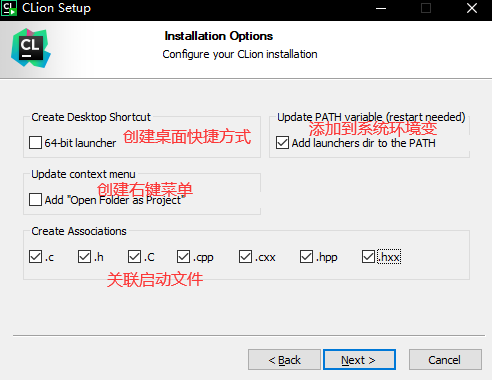Click the Next > button
The image size is (492, 380).
tap(359, 360)
